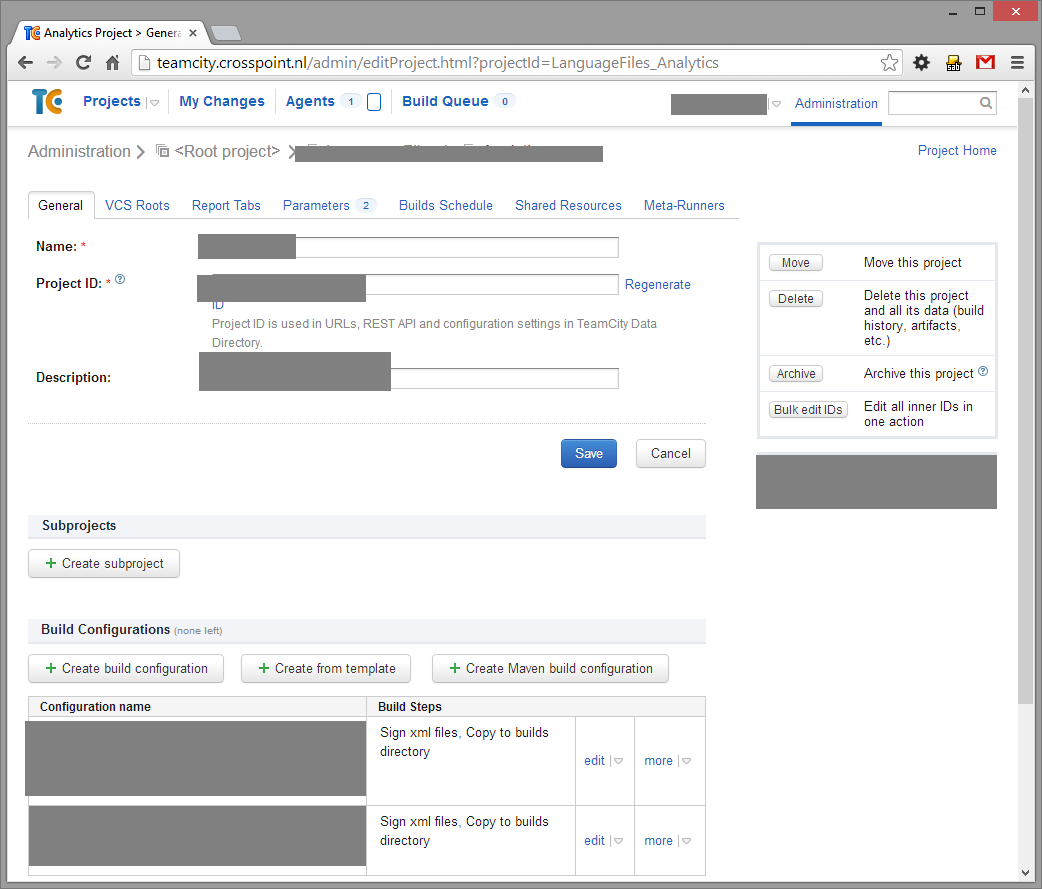Image resolution: width=1042 pixels, height=889 pixels.
Task: Click into the Description field
Action: pos(408,377)
